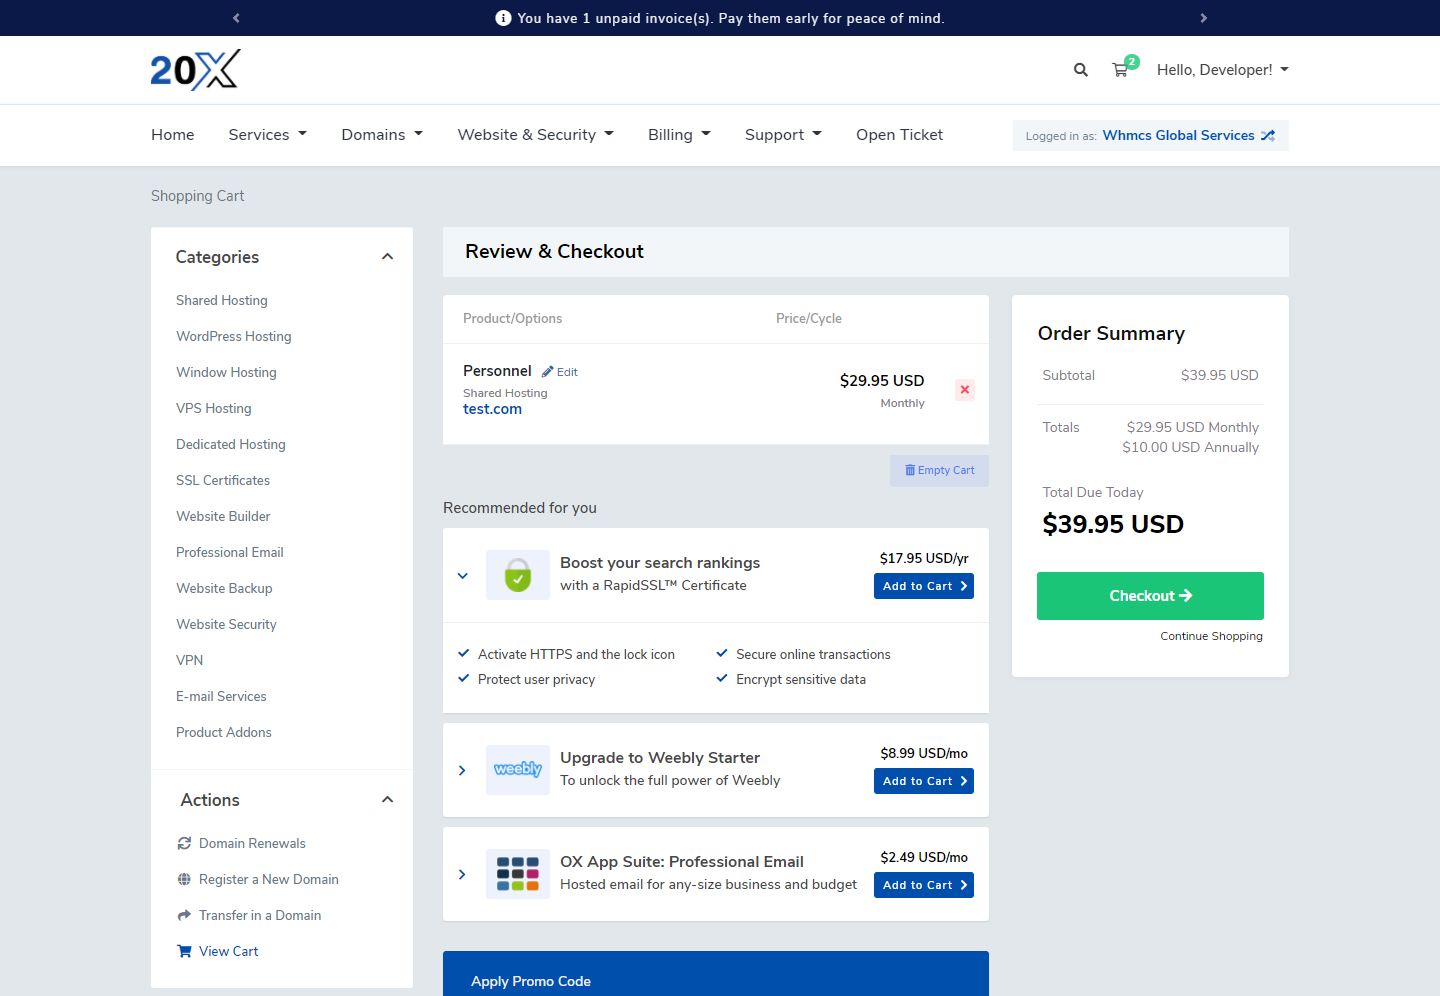Click the Empty Cart button
Viewport: 1440px width, 996px height.
[x=939, y=471]
